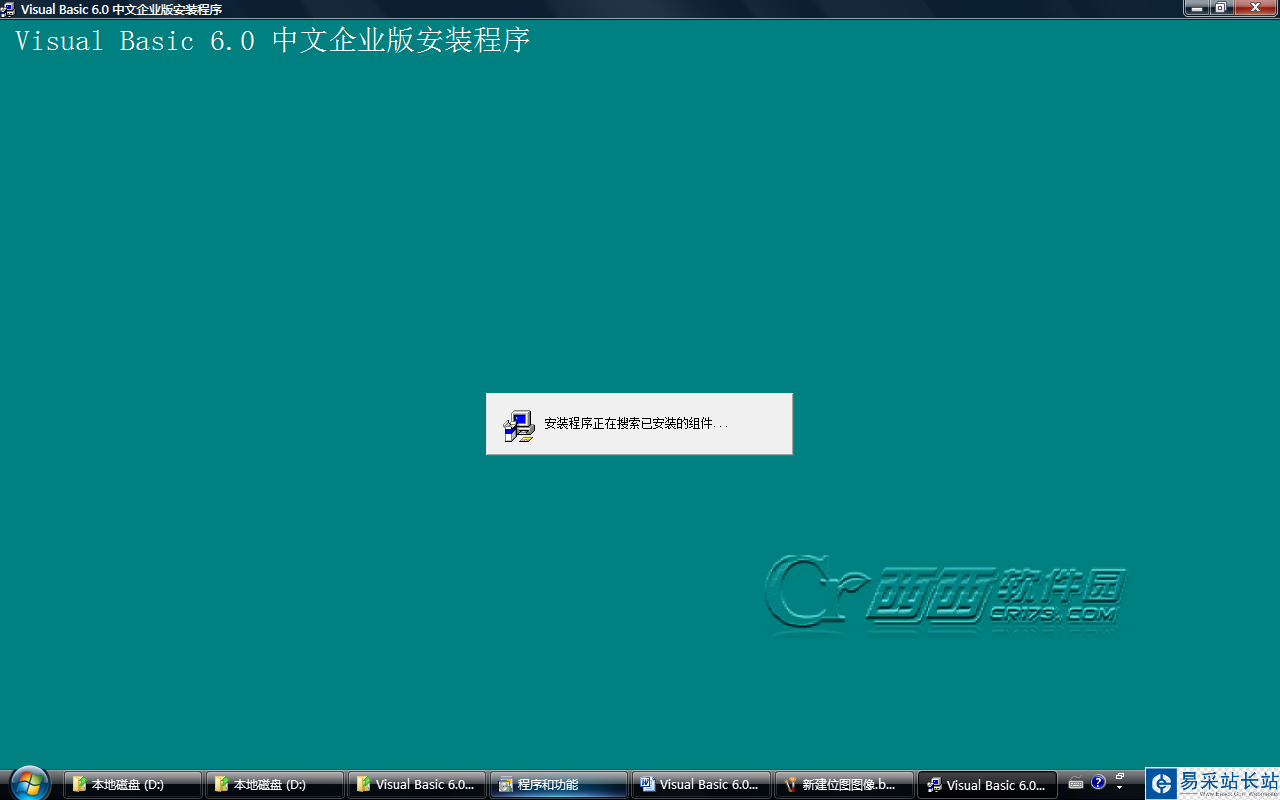This screenshot has height=800, width=1280.
Task: Select the Visual Basic 6.0 setup taskbar button
Action: (987, 785)
